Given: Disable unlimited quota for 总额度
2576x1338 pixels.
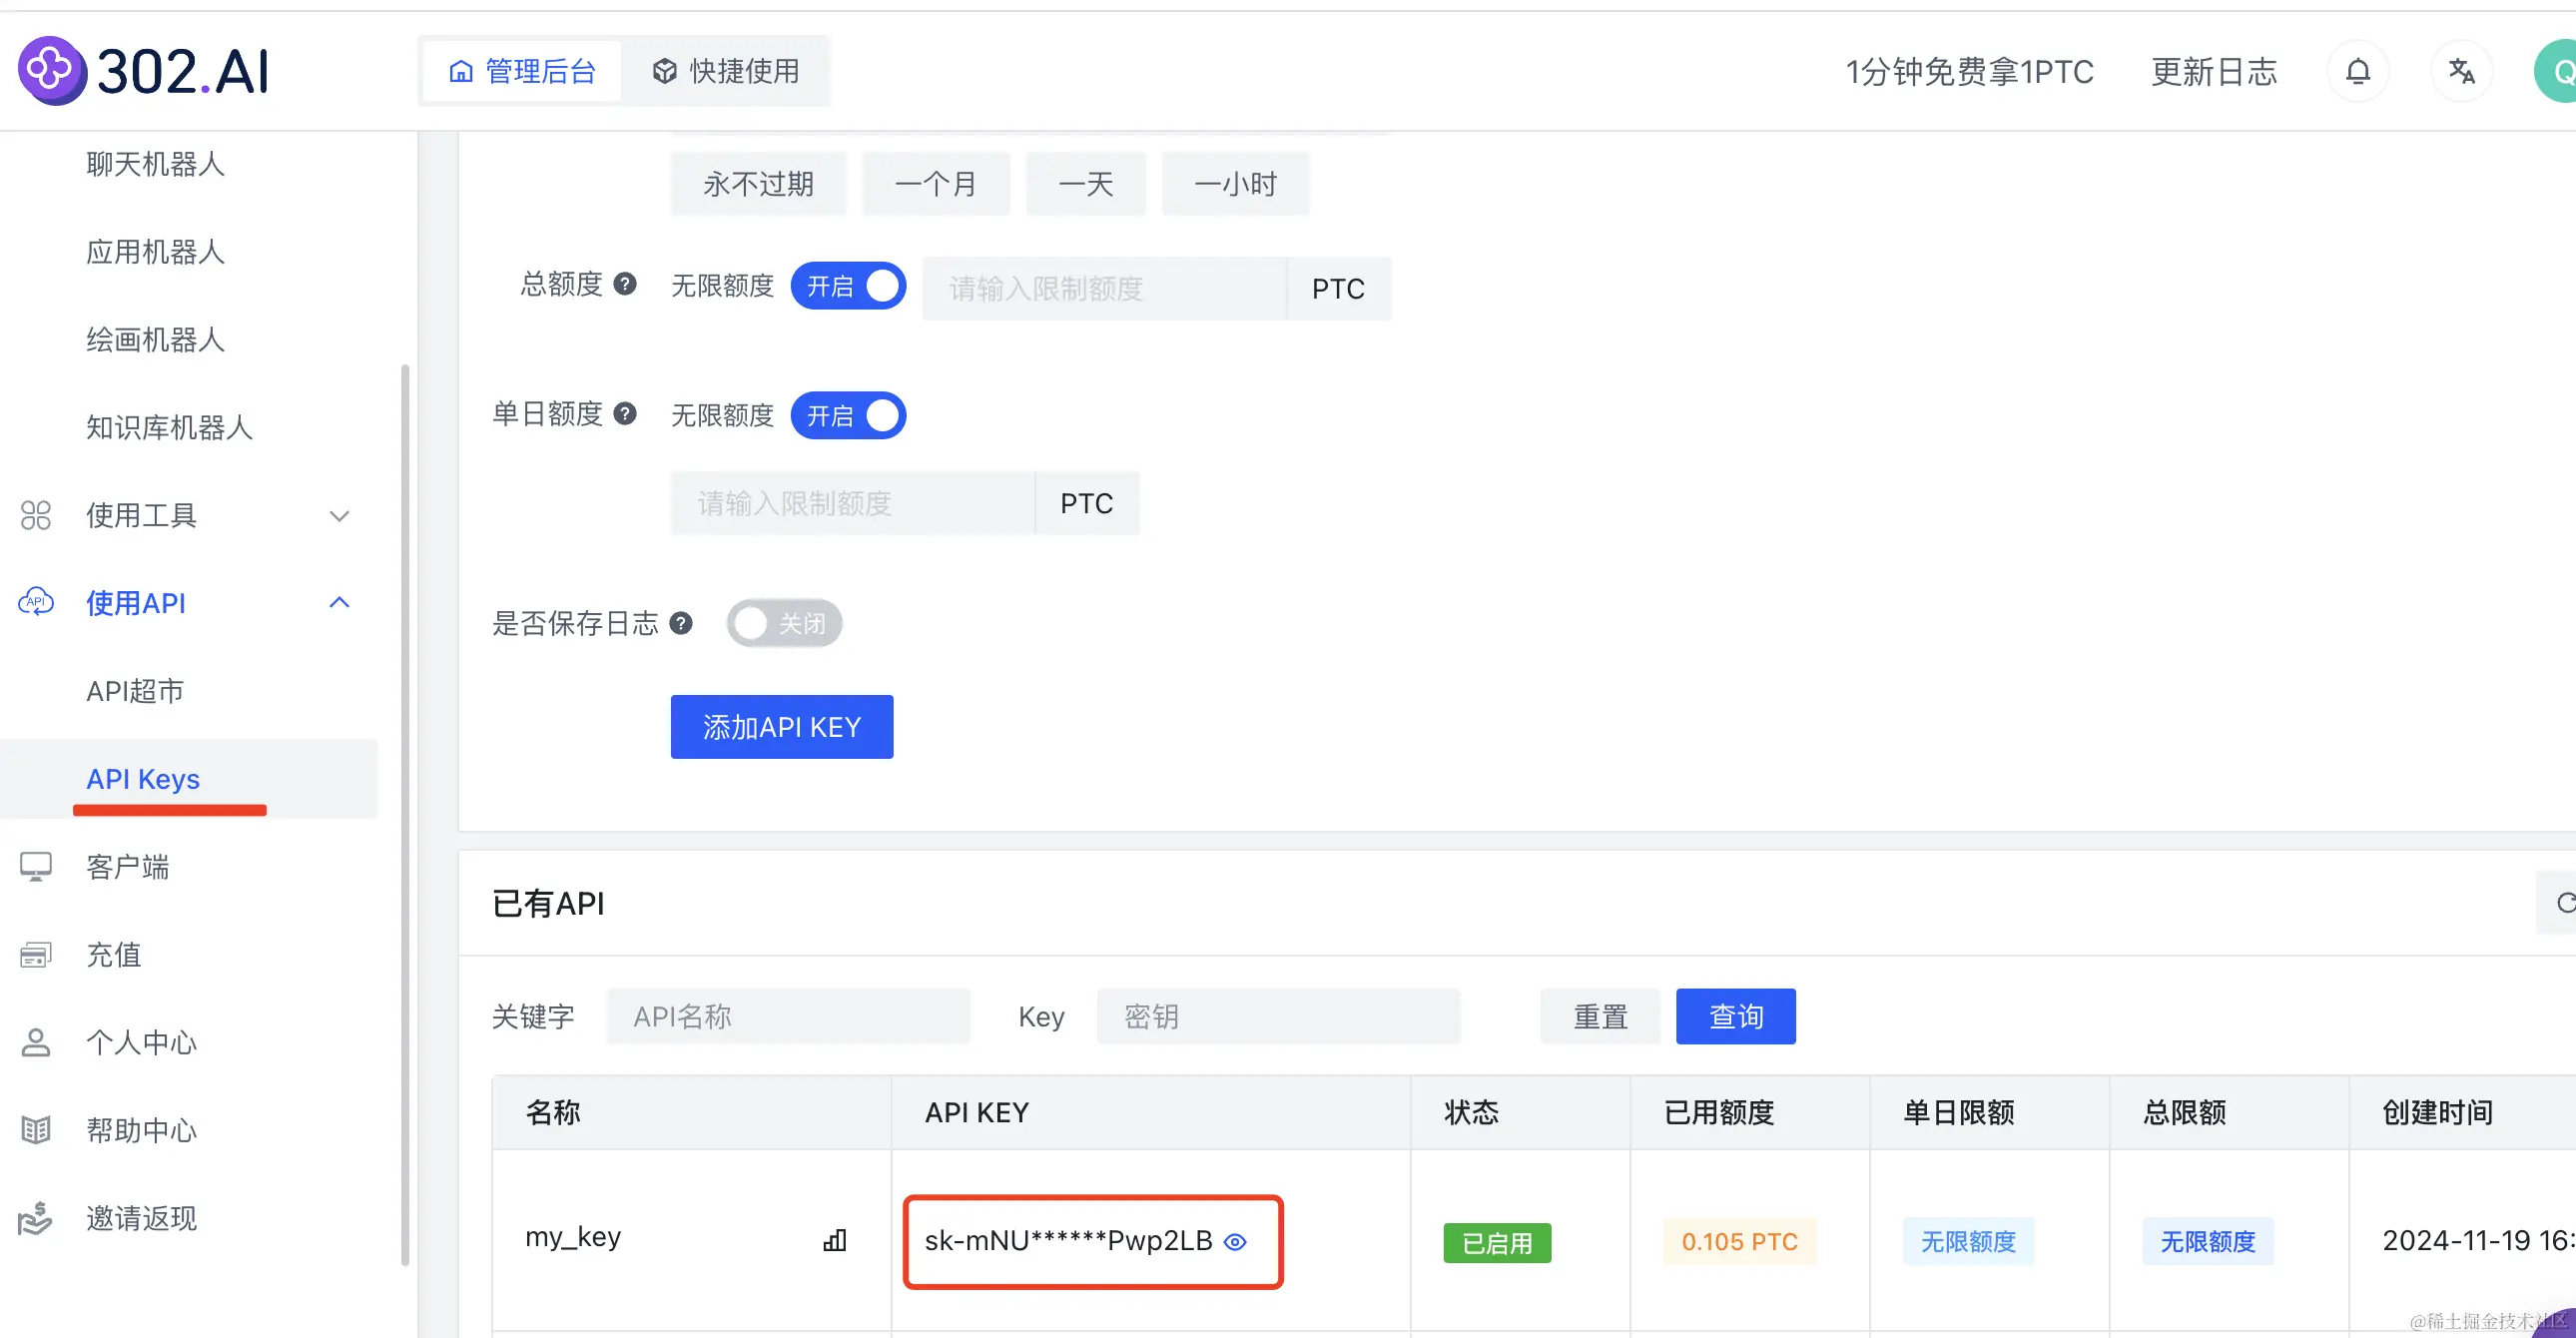Looking at the screenshot, I should 848,286.
